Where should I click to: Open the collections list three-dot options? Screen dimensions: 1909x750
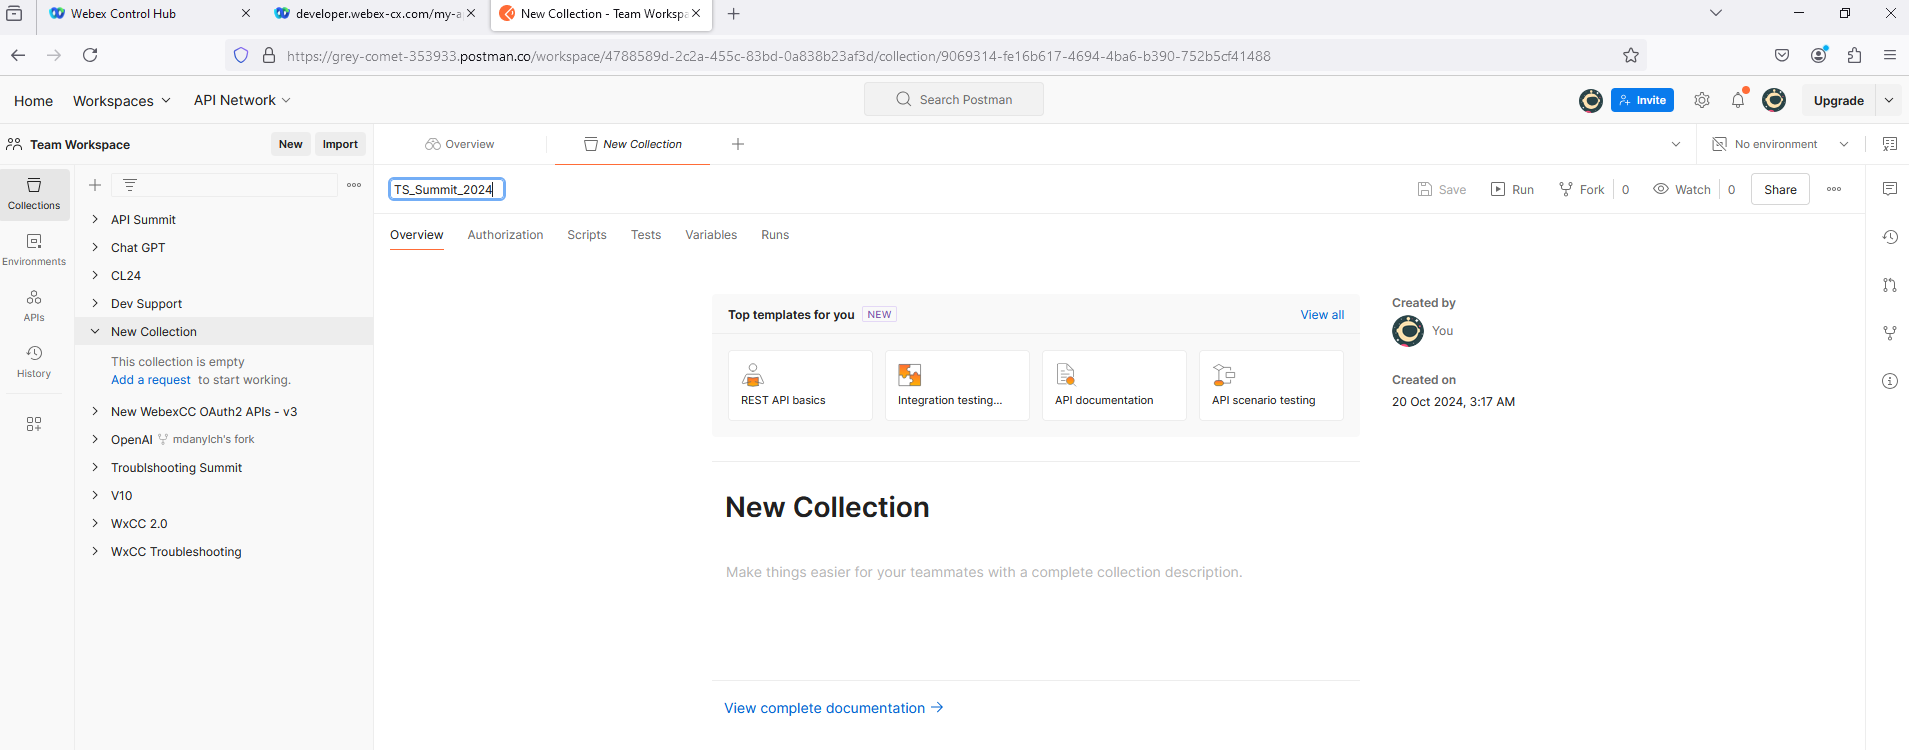tap(354, 185)
